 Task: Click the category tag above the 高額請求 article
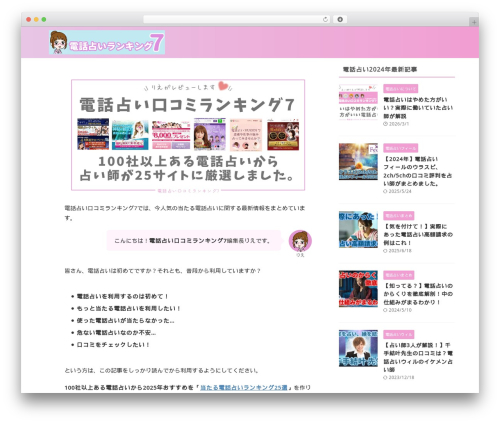pyautogui.click(x=398, y=216)
